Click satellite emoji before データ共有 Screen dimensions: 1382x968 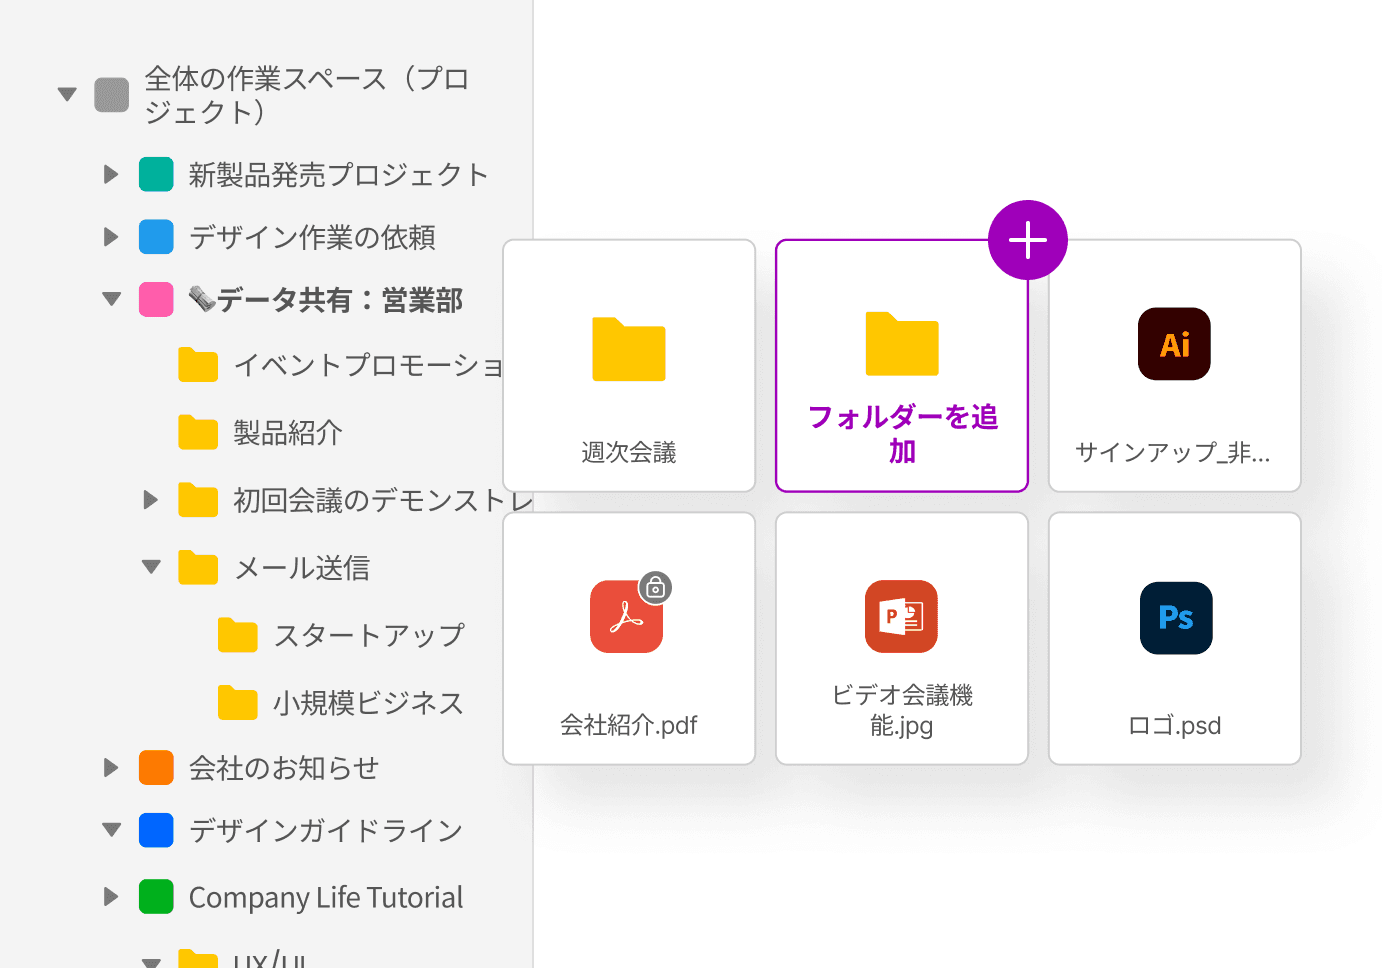202,299
